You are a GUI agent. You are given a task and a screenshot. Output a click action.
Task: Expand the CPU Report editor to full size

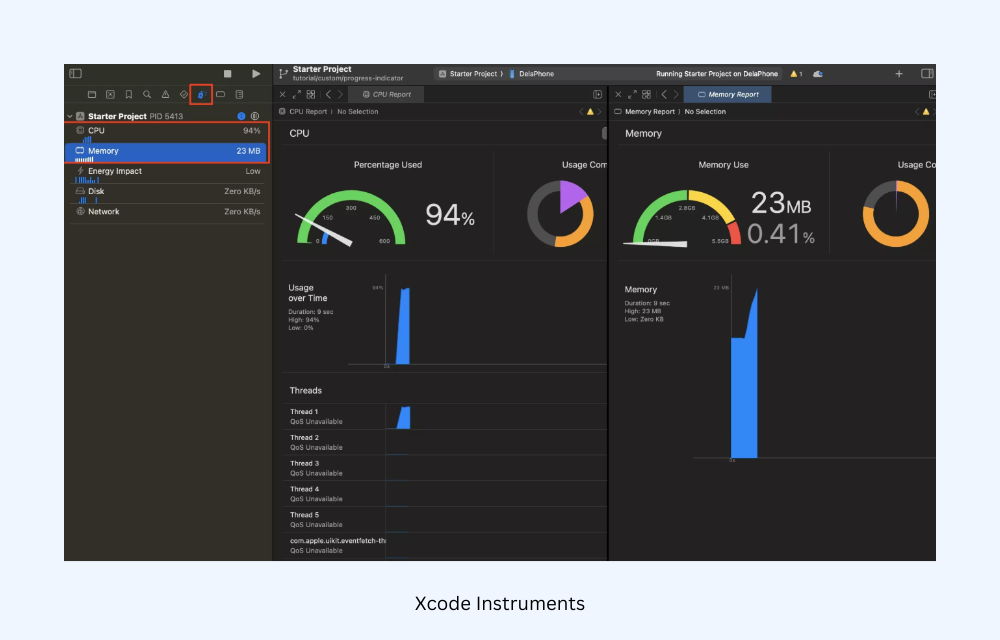297,94
